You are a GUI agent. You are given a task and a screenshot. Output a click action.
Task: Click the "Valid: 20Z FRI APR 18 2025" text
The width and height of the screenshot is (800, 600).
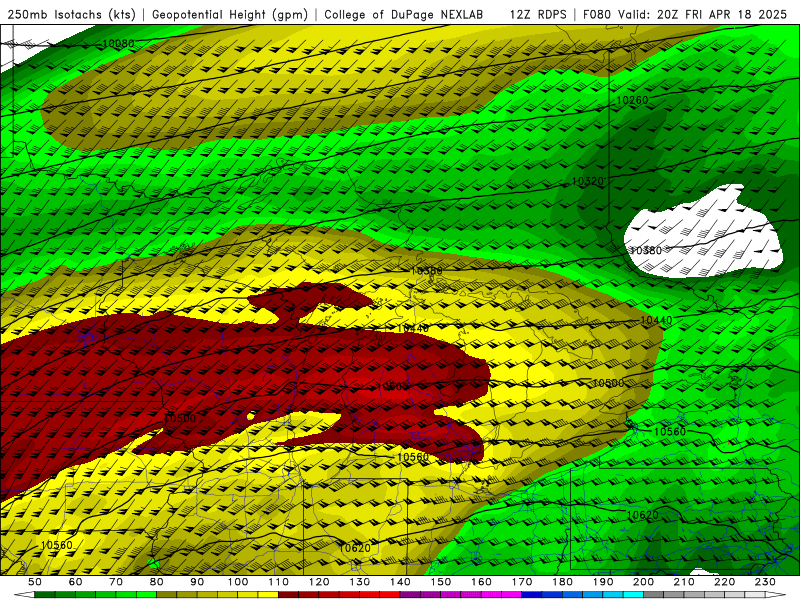(703, 15)
